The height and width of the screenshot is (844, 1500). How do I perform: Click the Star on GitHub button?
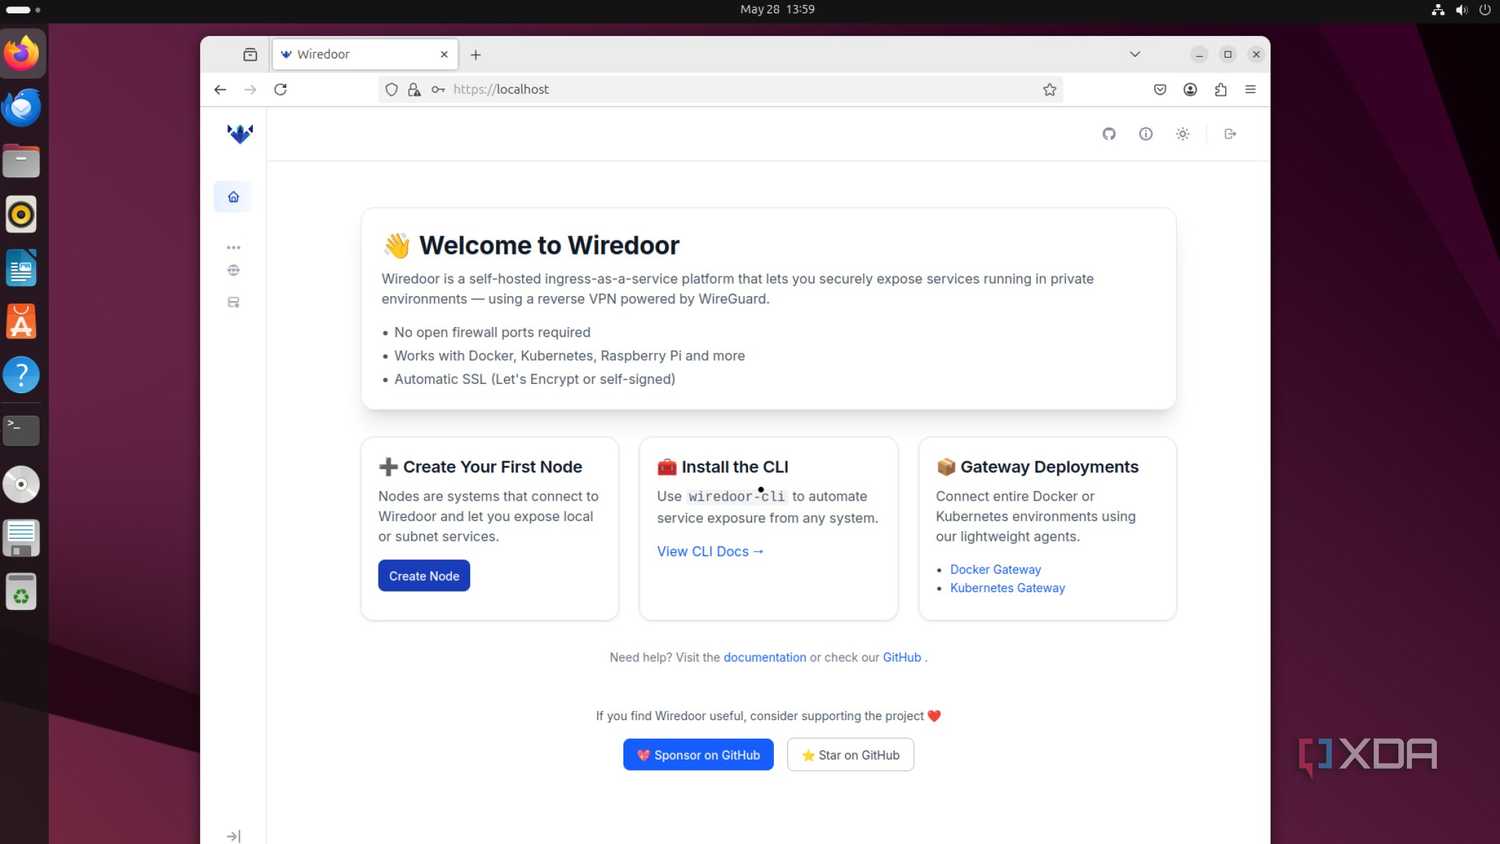(850, 755)
